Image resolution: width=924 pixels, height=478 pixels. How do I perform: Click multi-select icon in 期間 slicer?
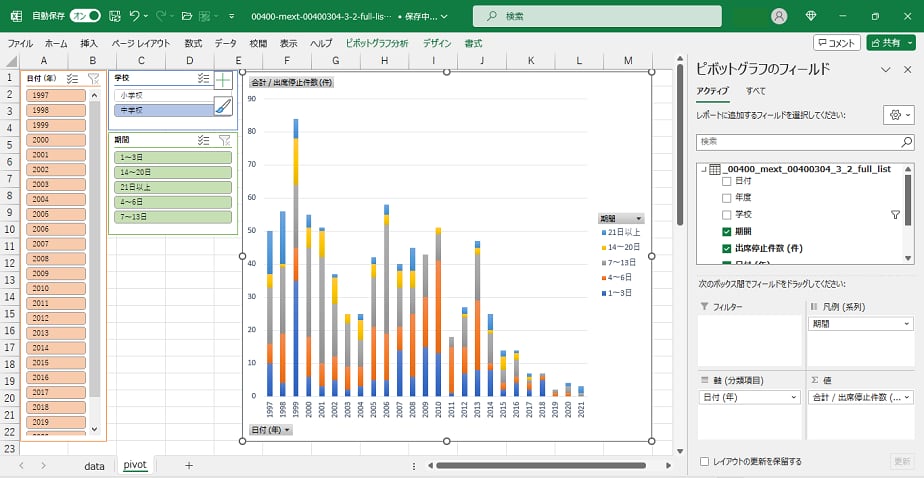203,141
